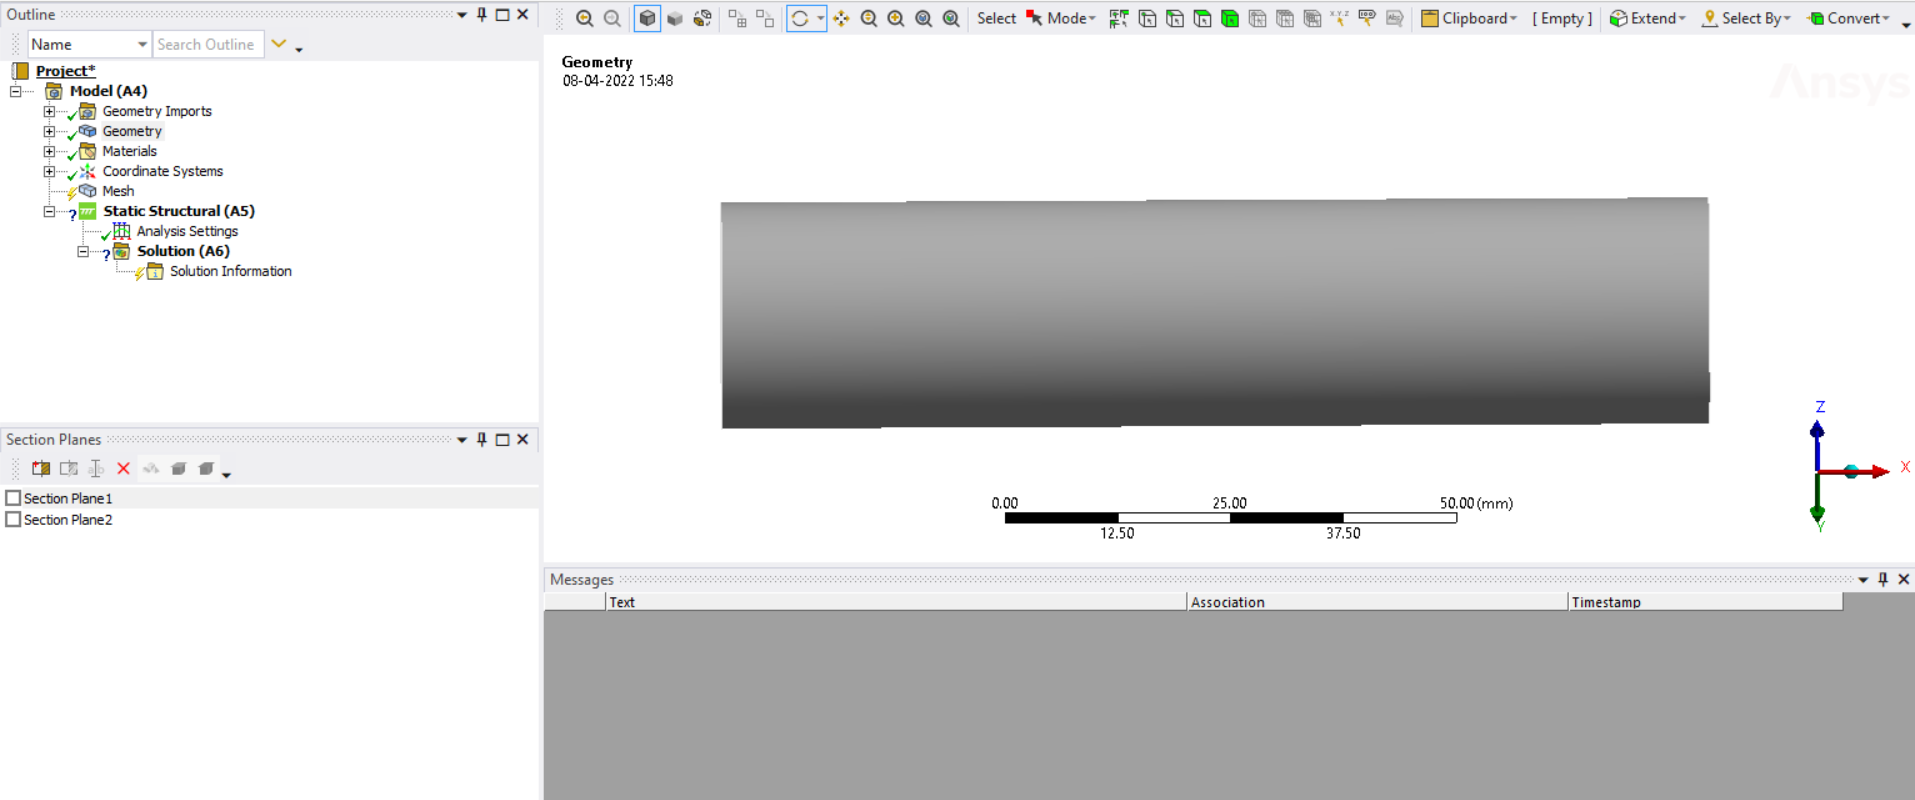Click the Timestamp column header in Messages
This screenshot has height=800, width=1915.
coord(1705,602)
